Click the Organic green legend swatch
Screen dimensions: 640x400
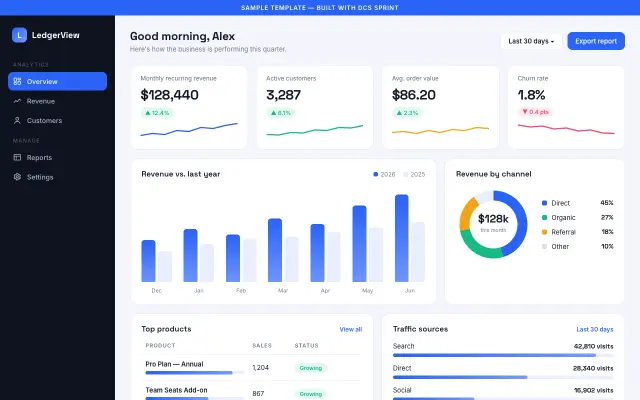(544, 218)
